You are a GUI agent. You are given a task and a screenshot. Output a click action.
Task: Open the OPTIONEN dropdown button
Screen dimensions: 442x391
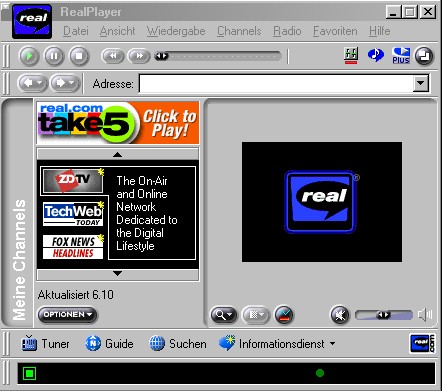tap(67, 314)
